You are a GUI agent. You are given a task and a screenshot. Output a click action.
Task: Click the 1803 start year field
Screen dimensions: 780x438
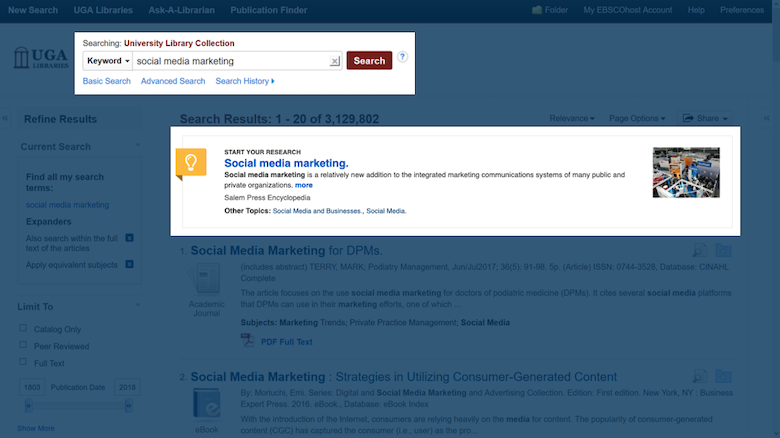32,387
